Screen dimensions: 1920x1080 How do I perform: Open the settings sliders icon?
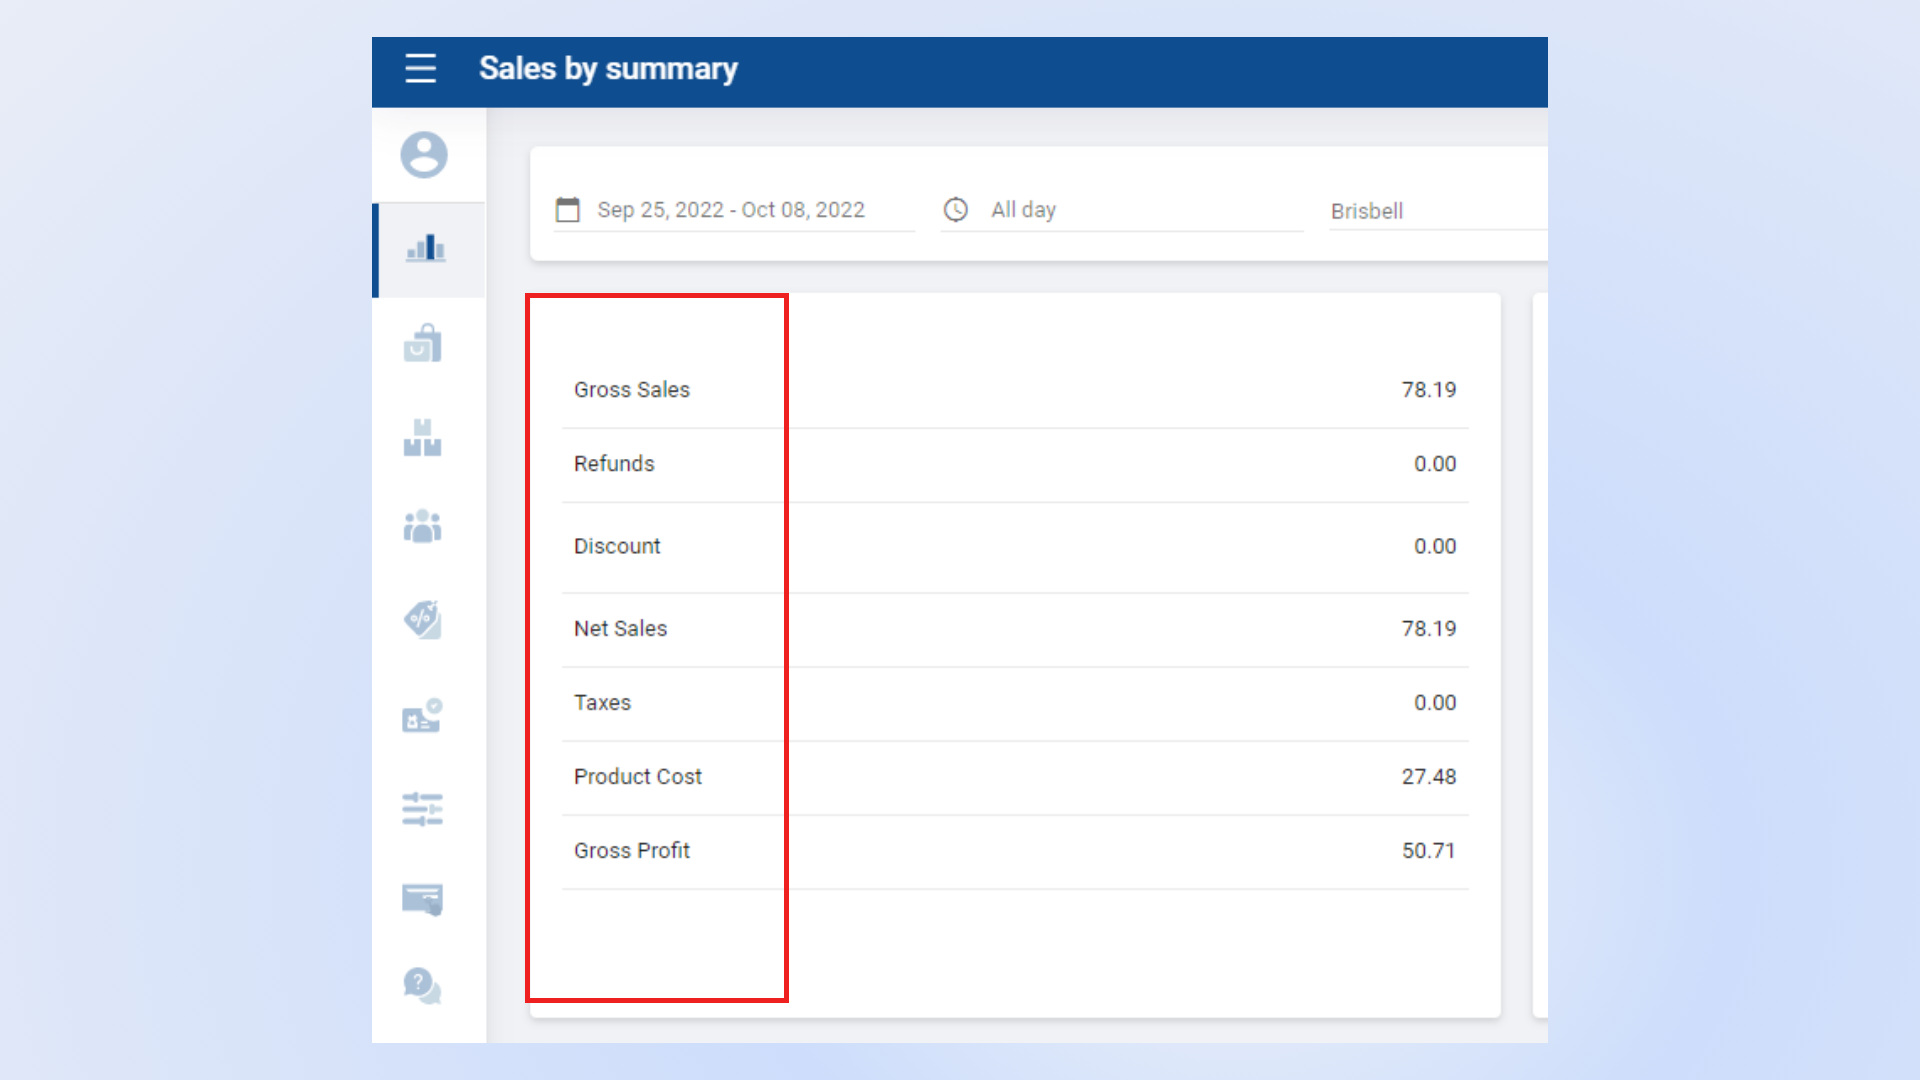tap(423, 808)
